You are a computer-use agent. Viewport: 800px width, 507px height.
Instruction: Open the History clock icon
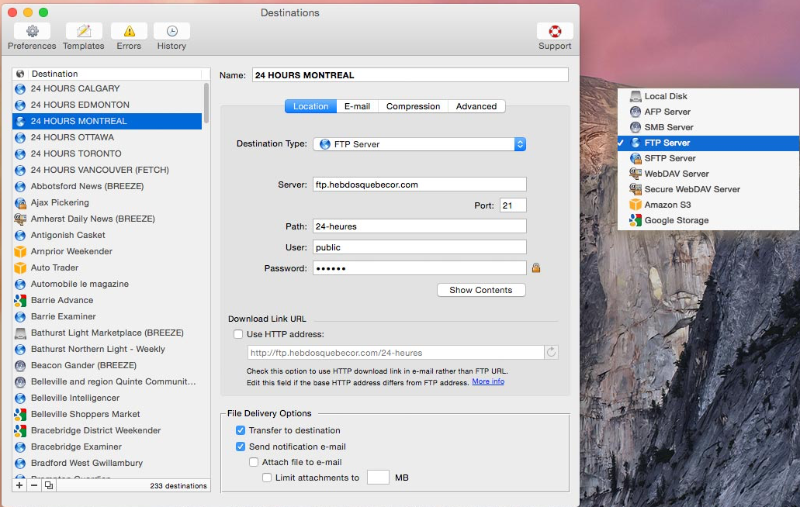(x=171, y=31)
